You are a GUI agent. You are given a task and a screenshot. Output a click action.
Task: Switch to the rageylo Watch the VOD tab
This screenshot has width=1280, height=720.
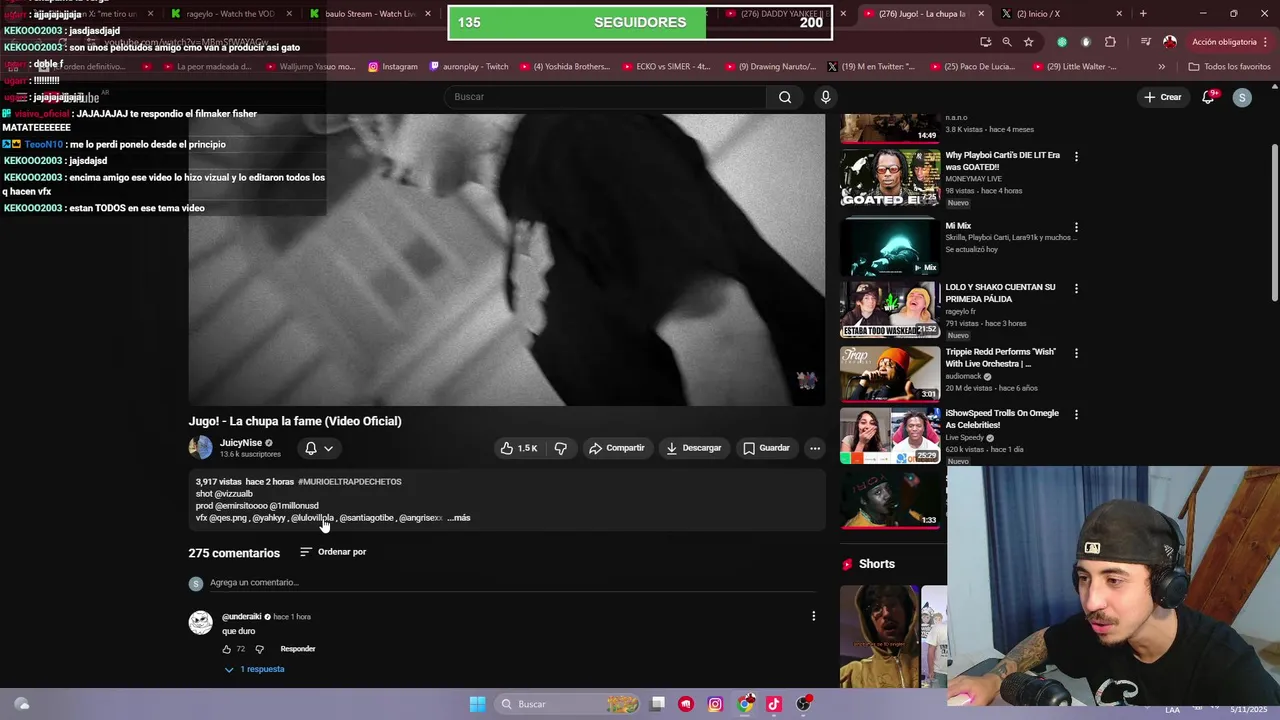click(230, 14)
